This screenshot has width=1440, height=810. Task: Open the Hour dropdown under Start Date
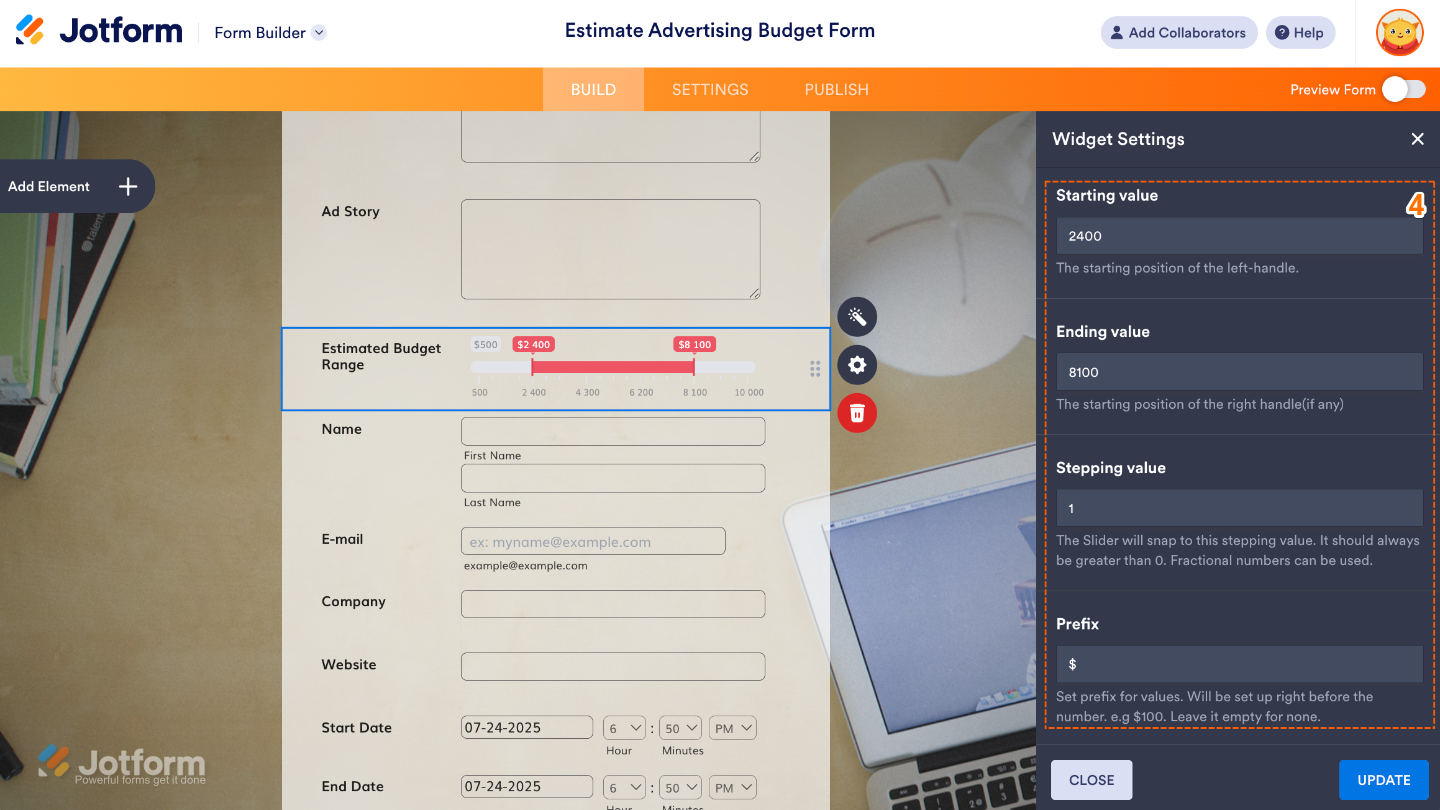click(x=623, y=727)
